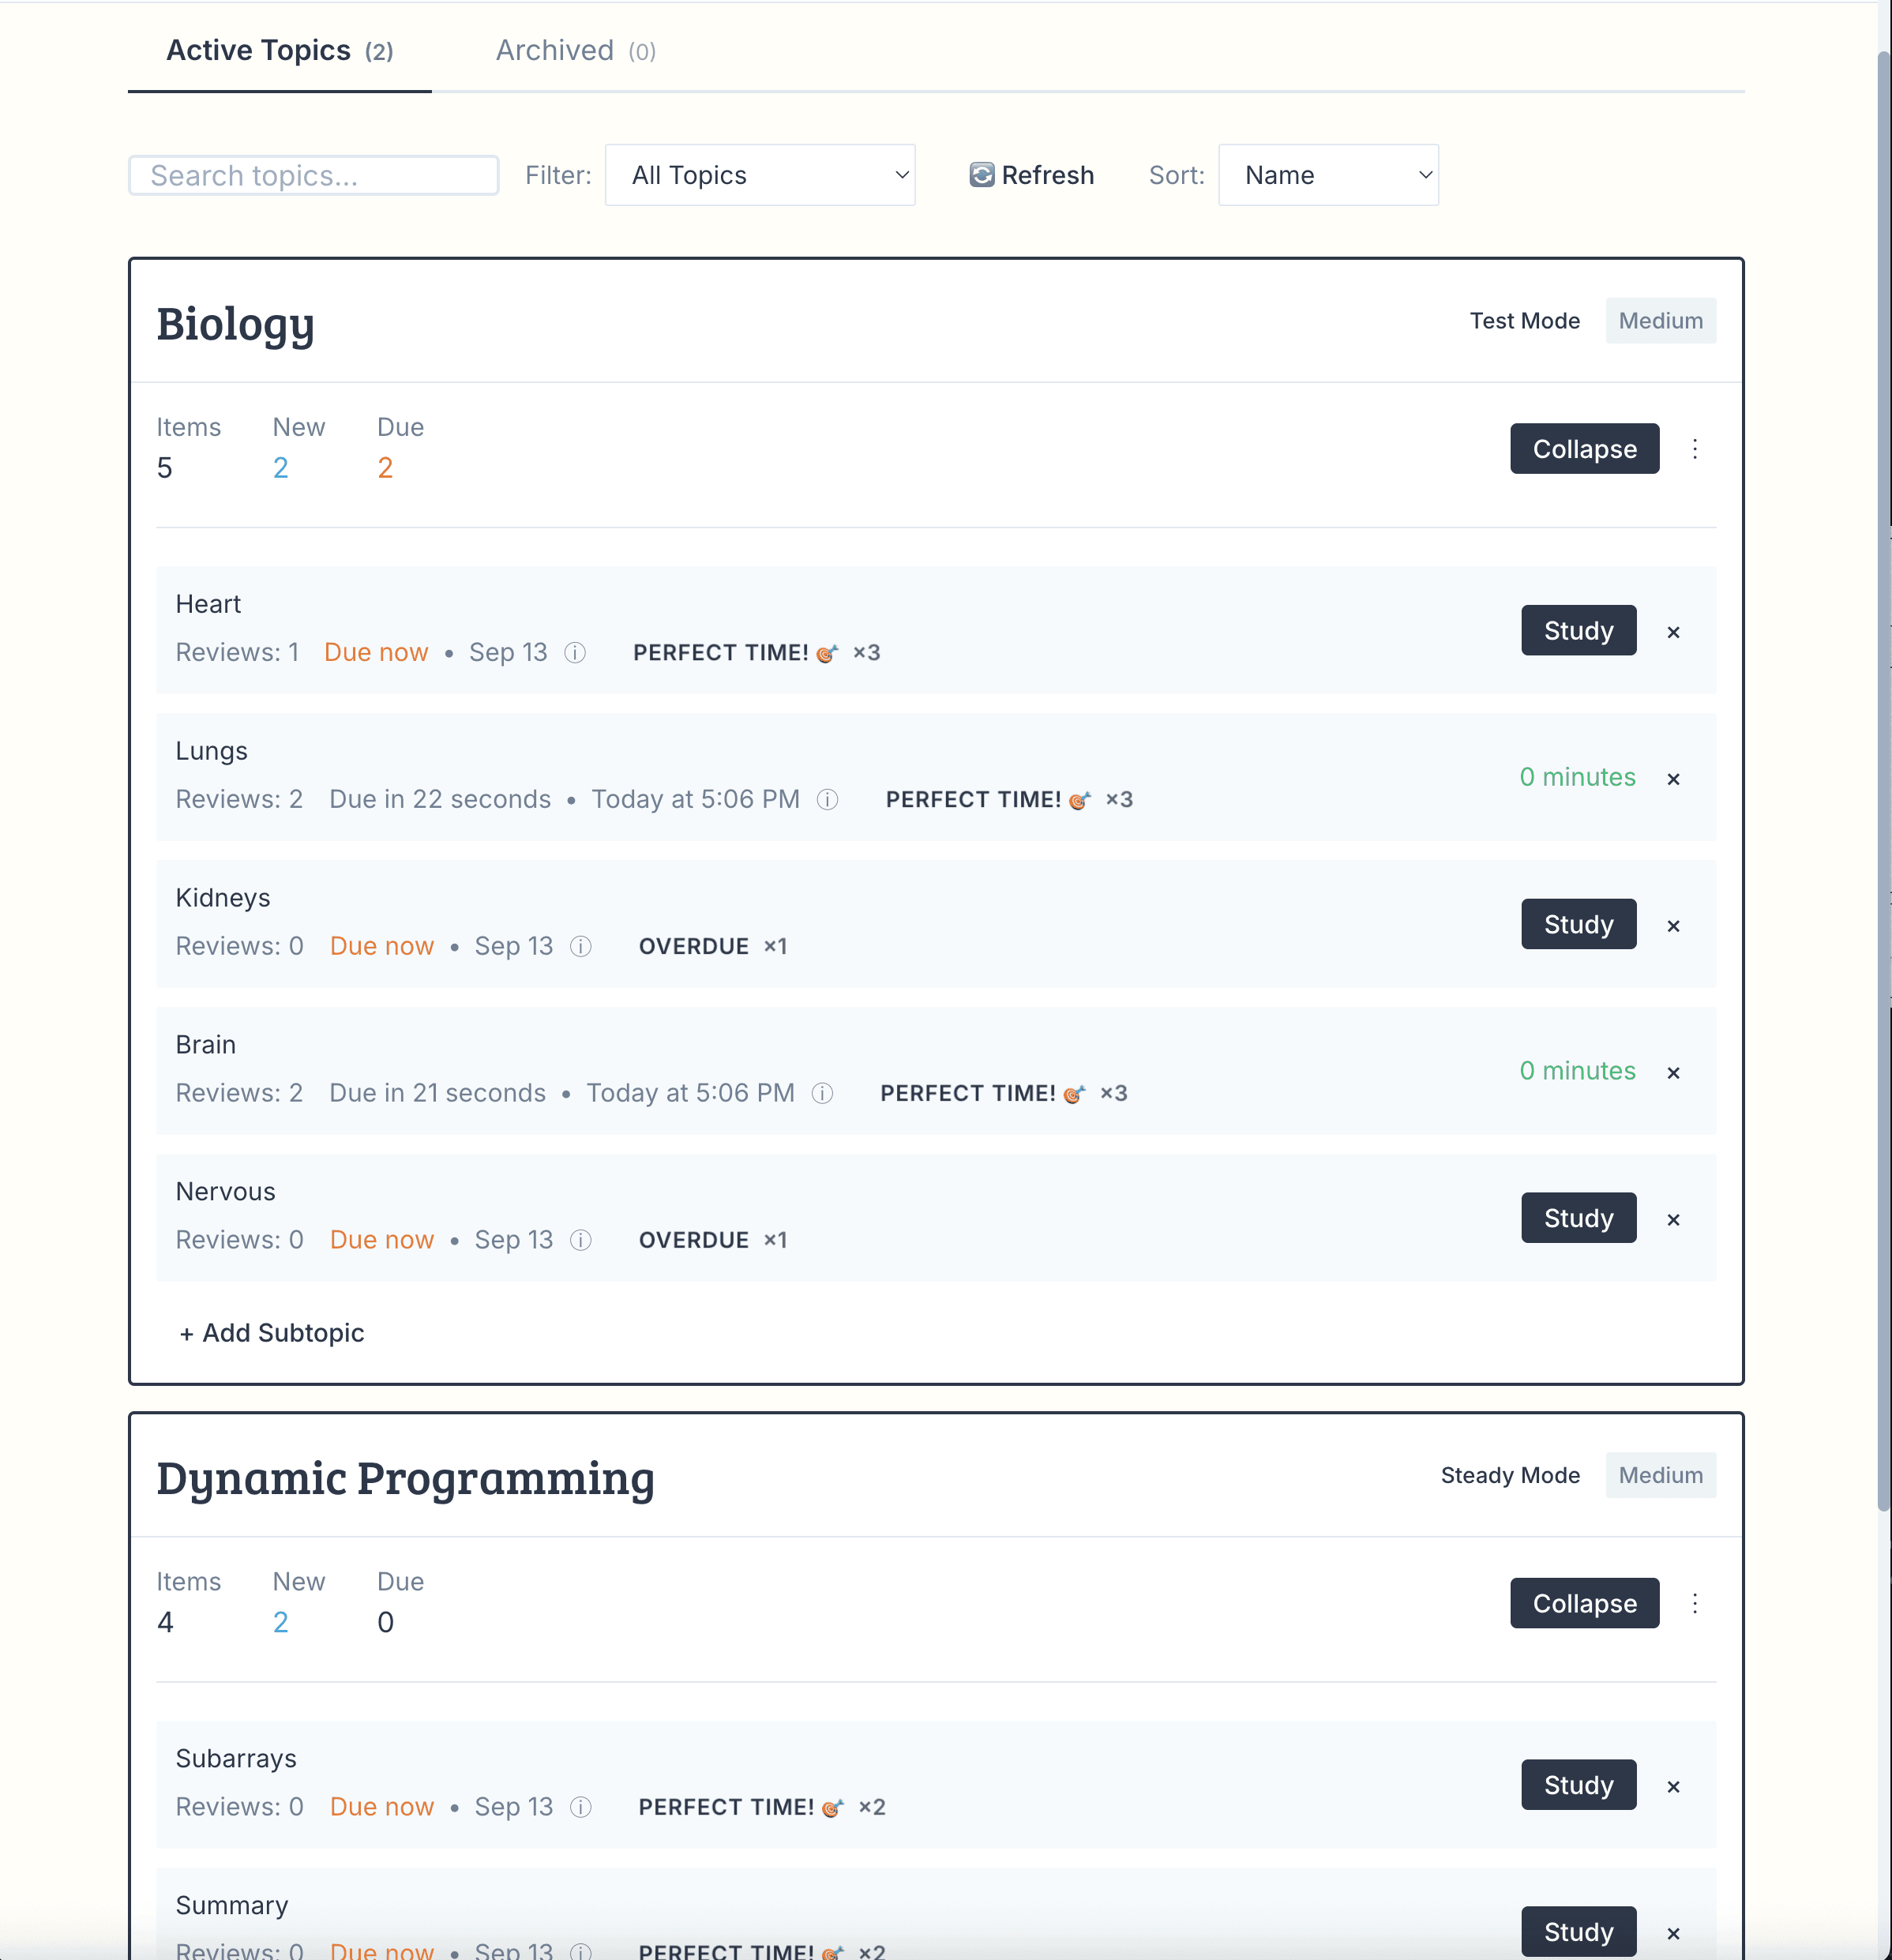
Task: View Subarrays schedule info icon
Action: tap(580, 1807)
